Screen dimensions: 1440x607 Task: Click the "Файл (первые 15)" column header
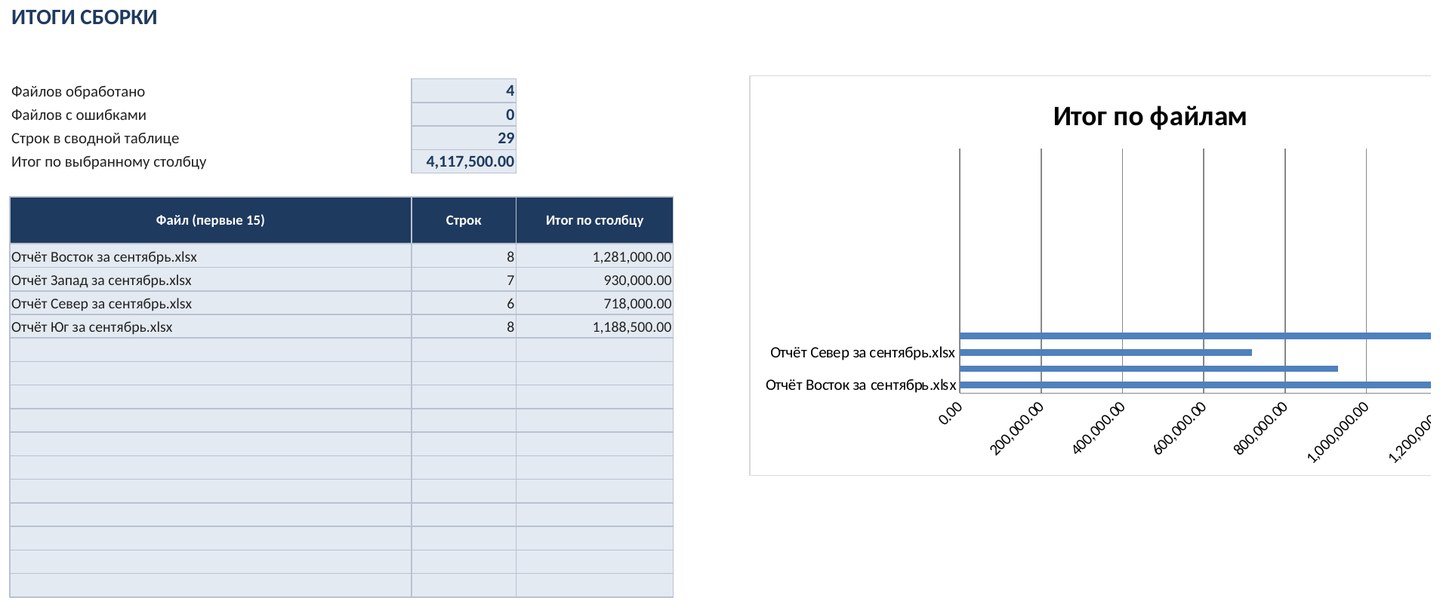coord(210,220)
